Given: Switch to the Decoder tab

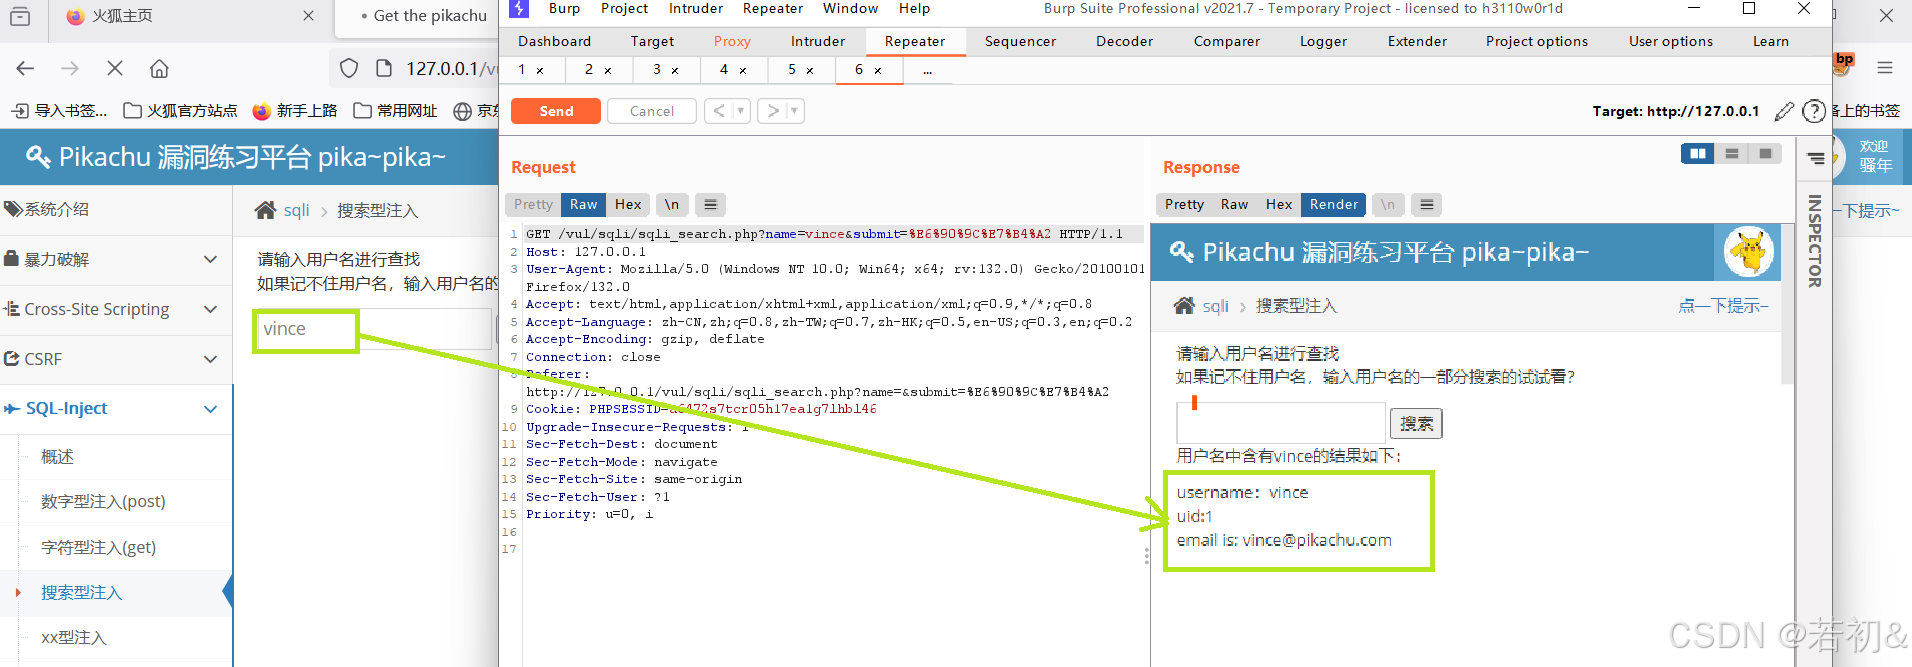Looking at the screenshot, I should coord(1124,41).
